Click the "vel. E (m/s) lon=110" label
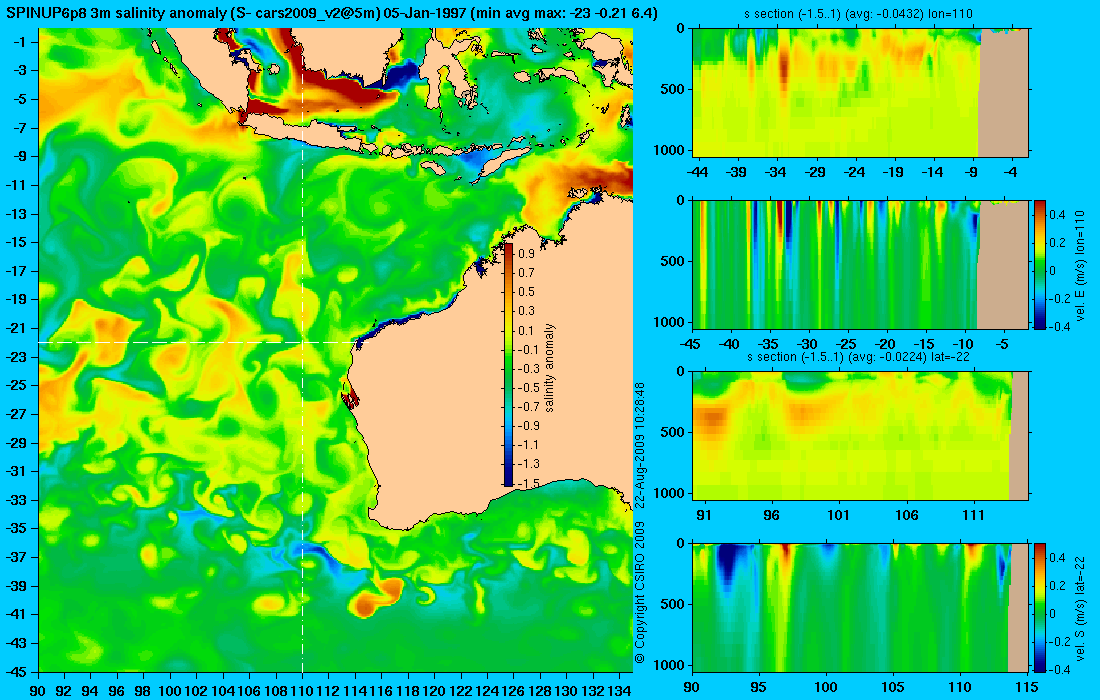This screenshot has width=1100, height=700. coord(1080,265)
